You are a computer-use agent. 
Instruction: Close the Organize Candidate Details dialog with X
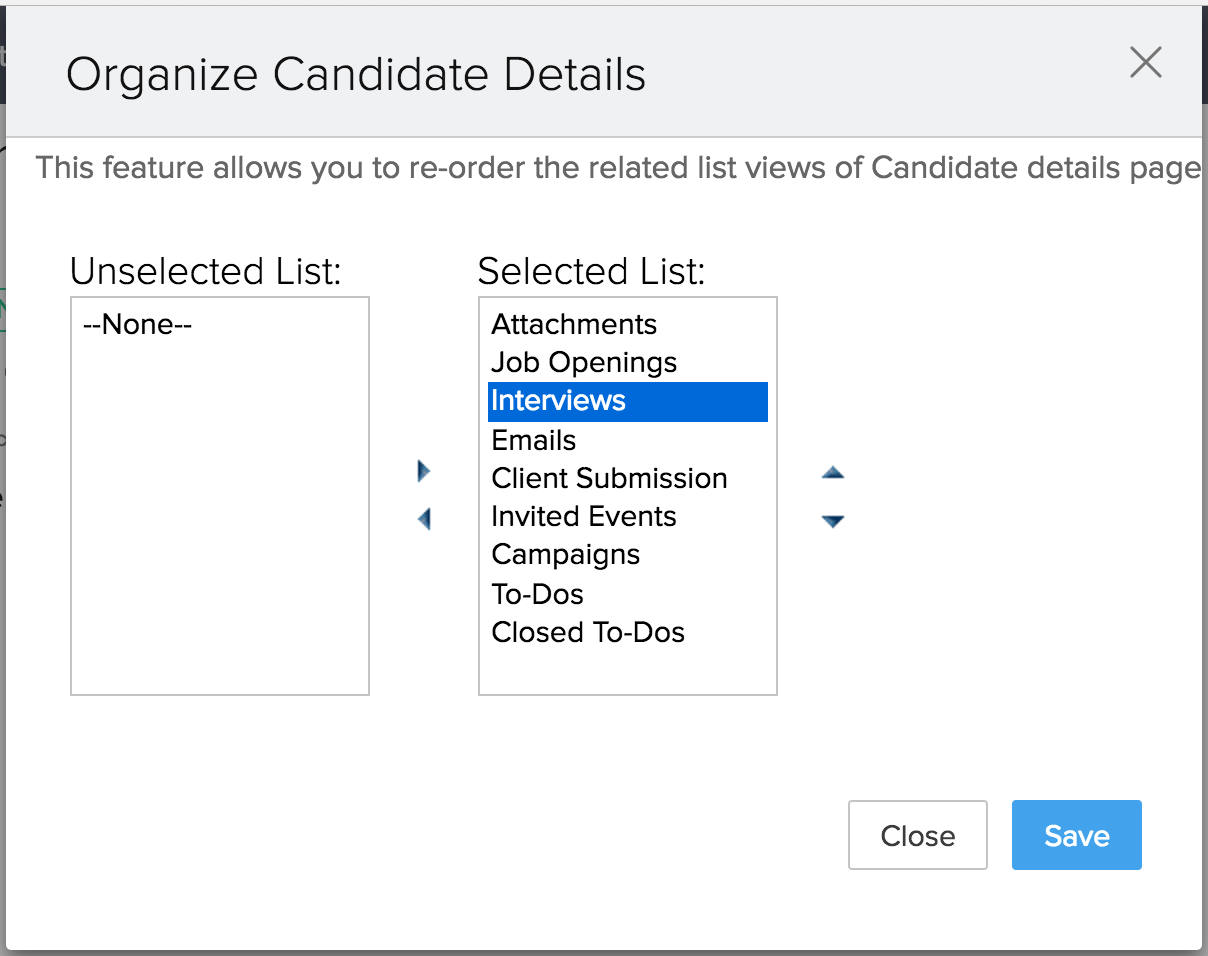tap(1145, 63)
